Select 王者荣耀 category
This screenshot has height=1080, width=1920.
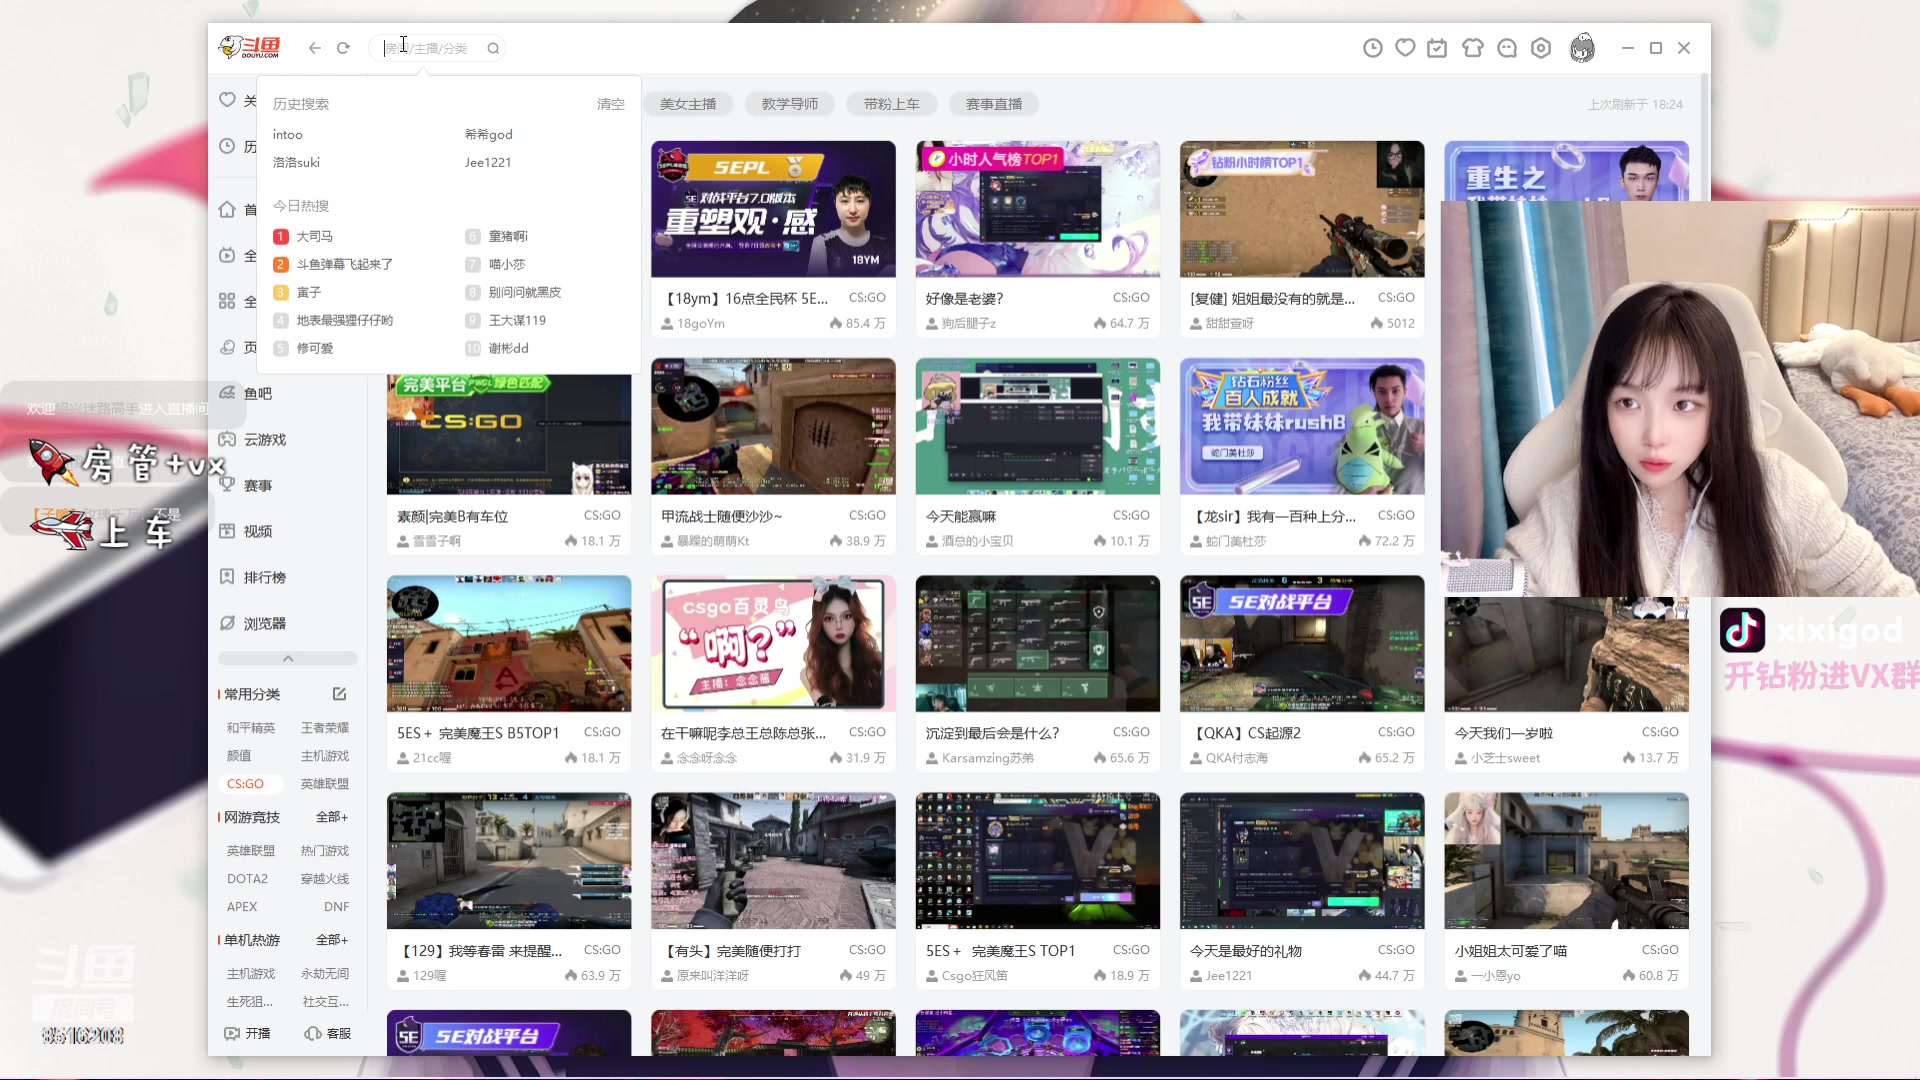click(x=325, y=728)
